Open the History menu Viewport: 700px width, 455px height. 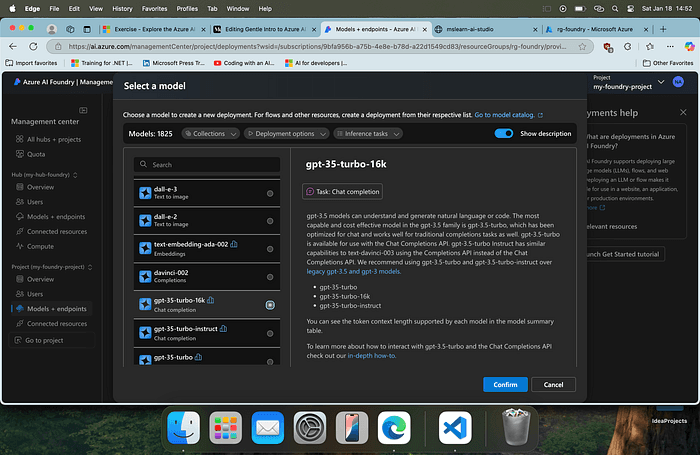tap(122, 8)
